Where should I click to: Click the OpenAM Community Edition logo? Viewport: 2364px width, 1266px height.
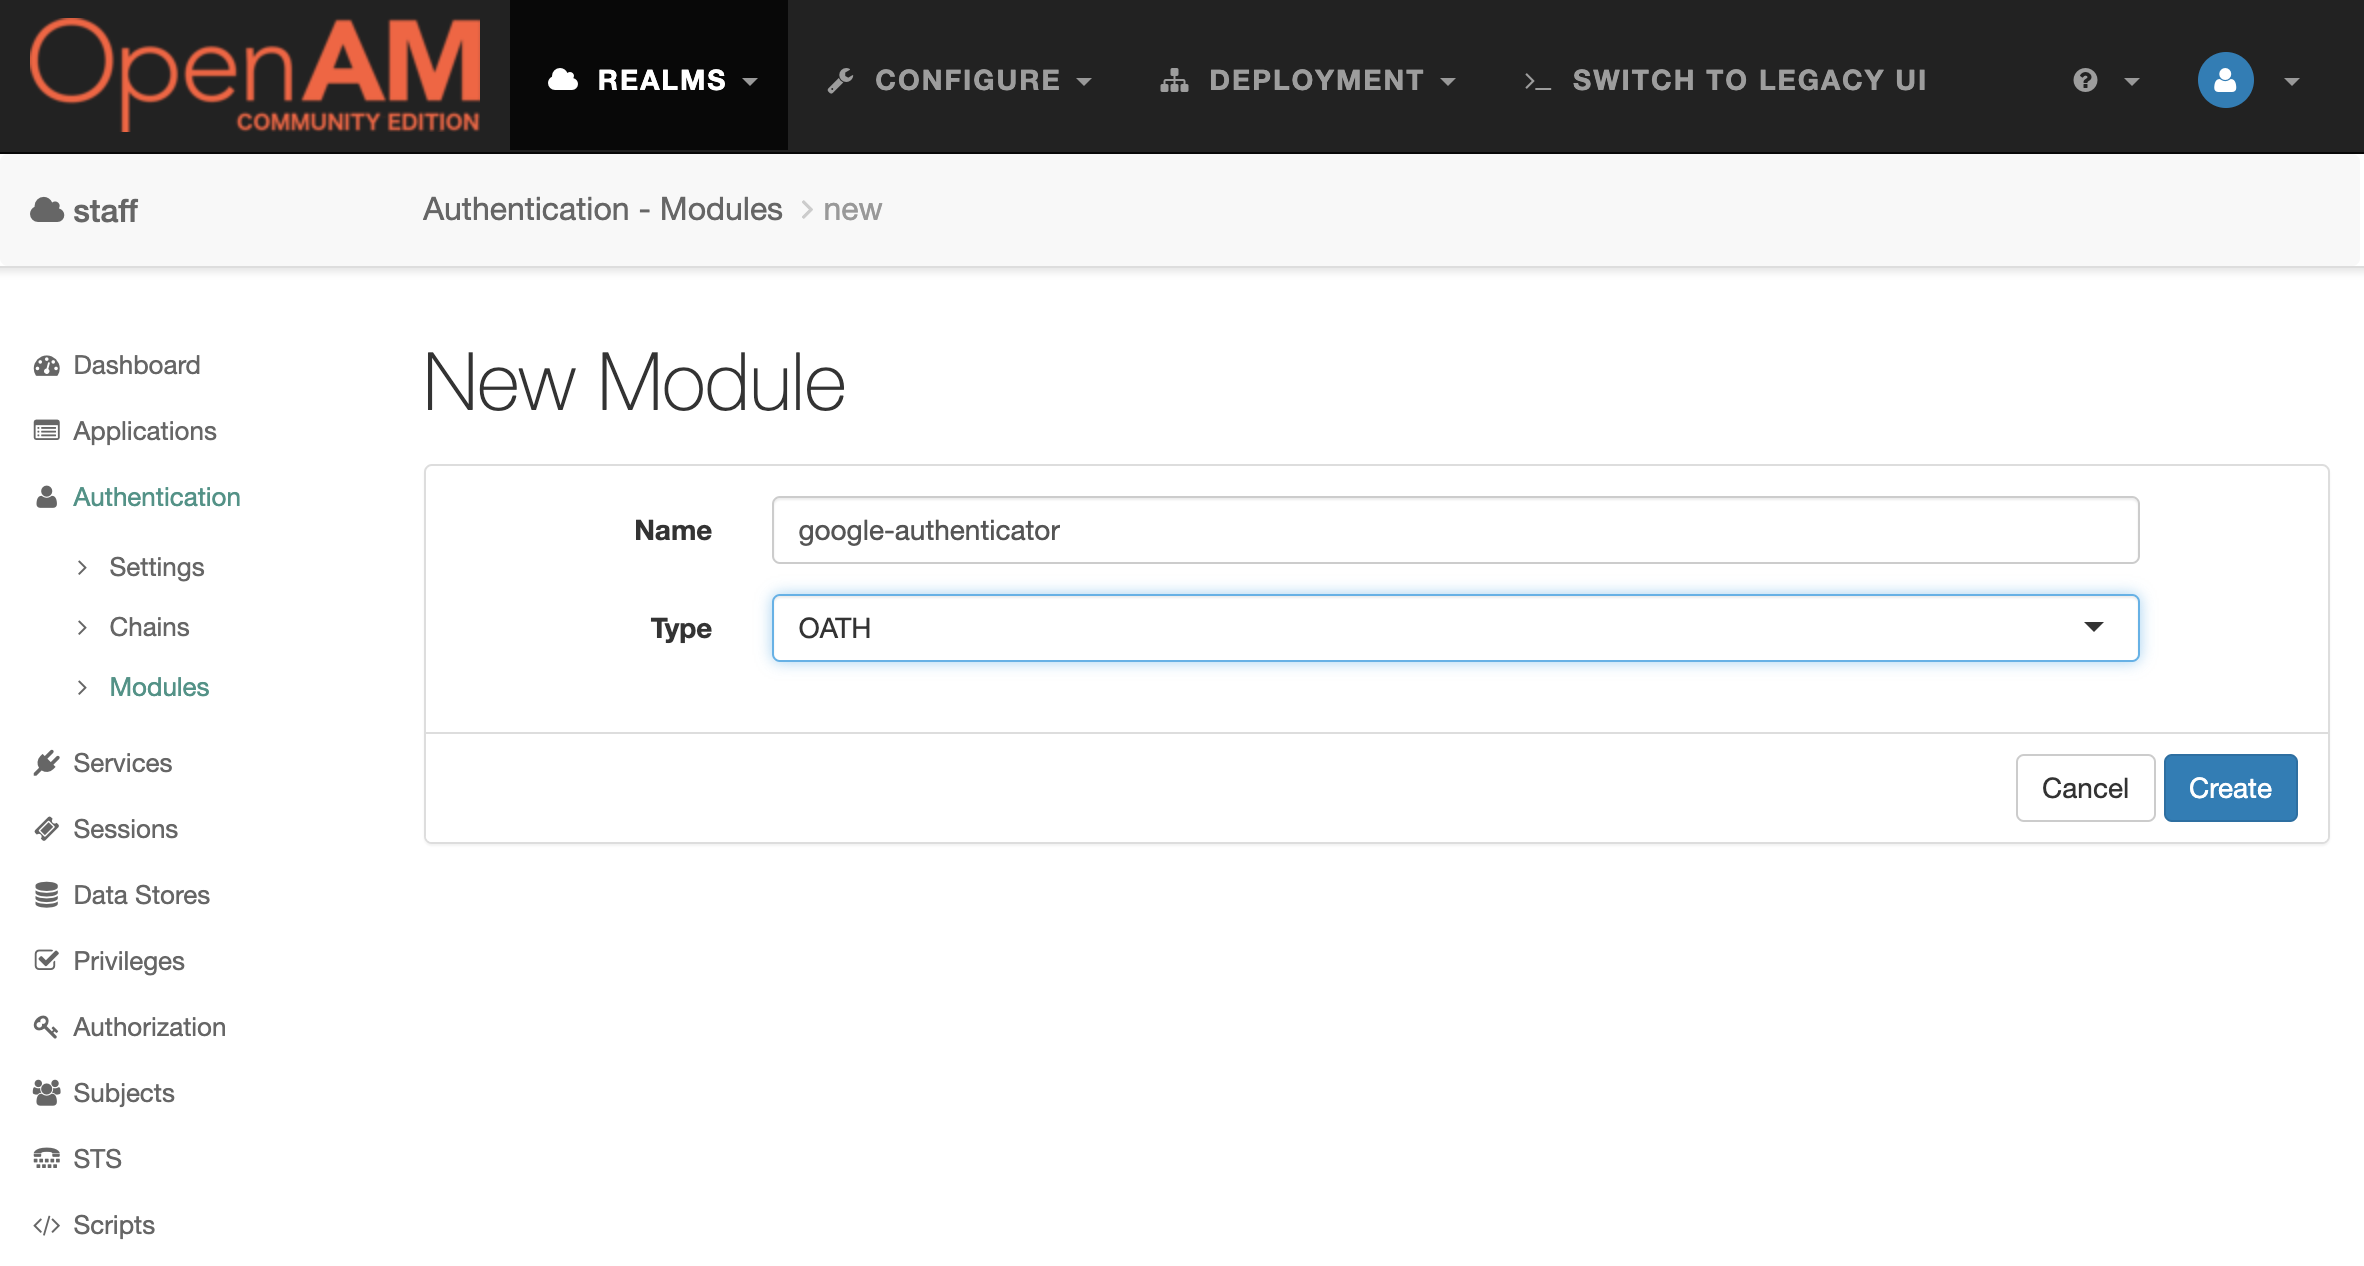pyautogui.click(x=255, y=75)
